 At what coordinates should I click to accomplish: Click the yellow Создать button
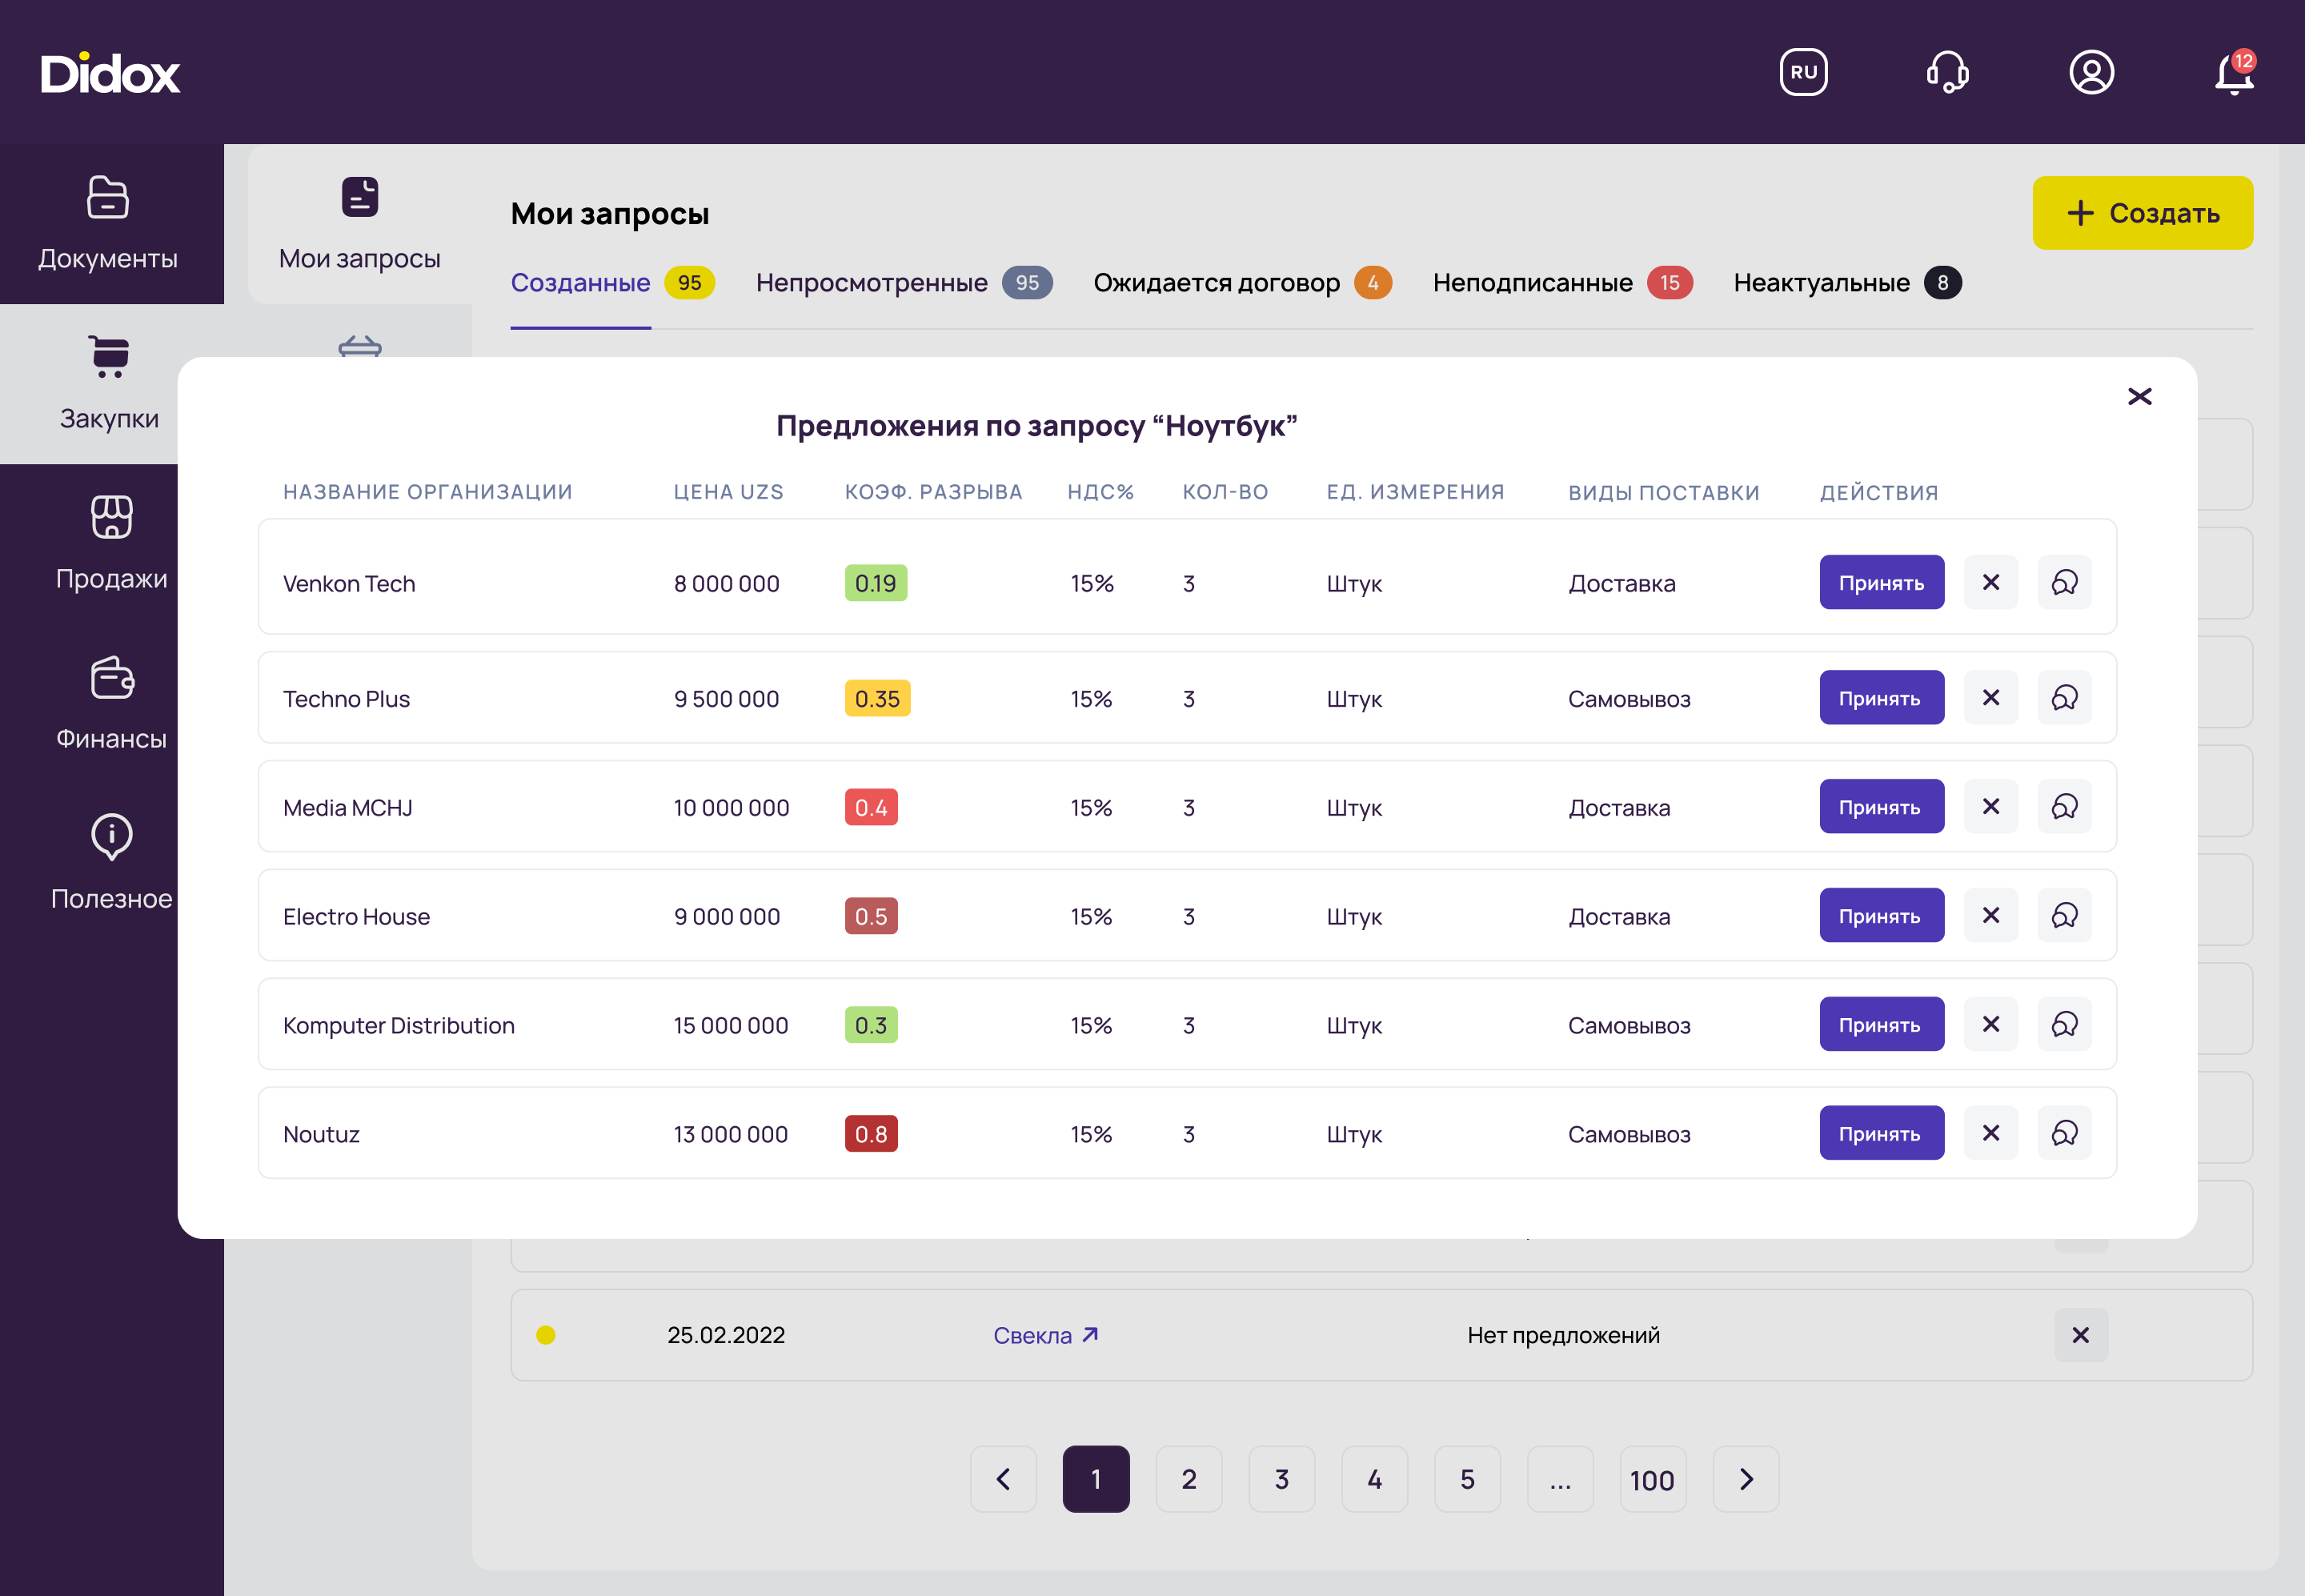(2142, 213)
